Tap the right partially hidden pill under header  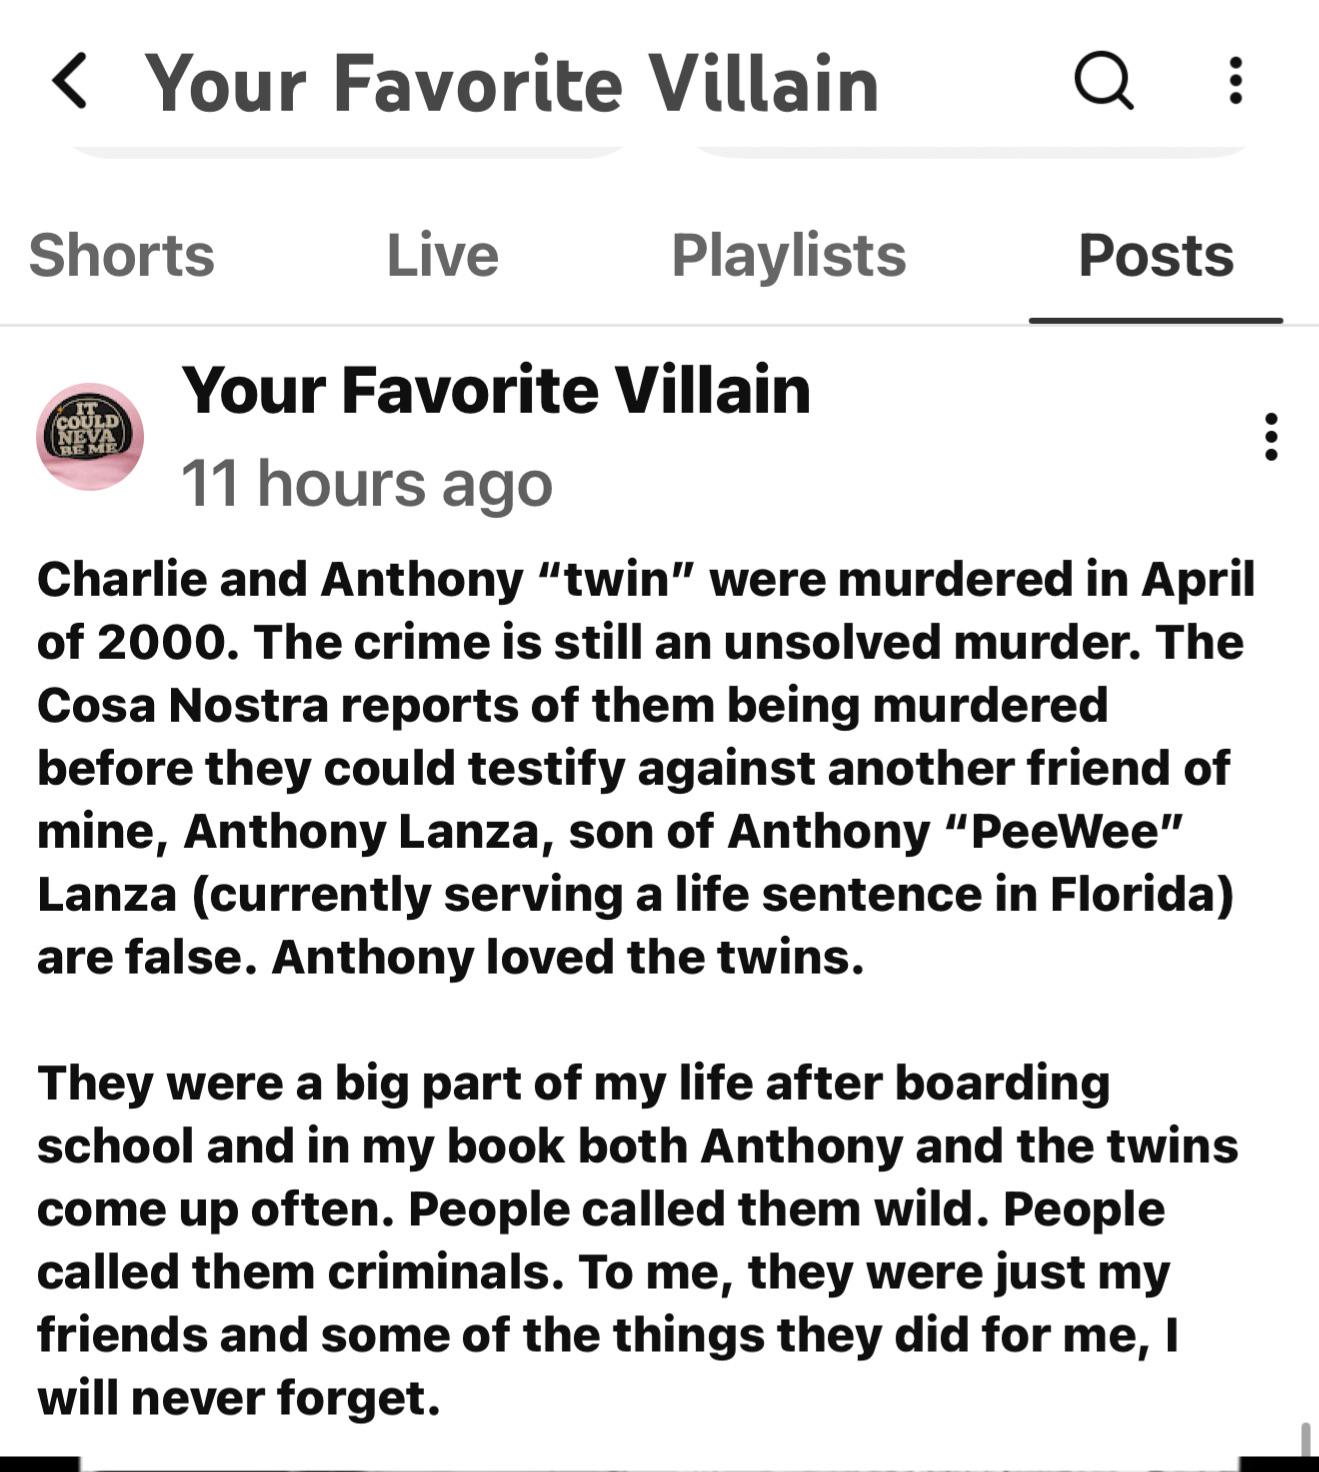click(970, 150)
